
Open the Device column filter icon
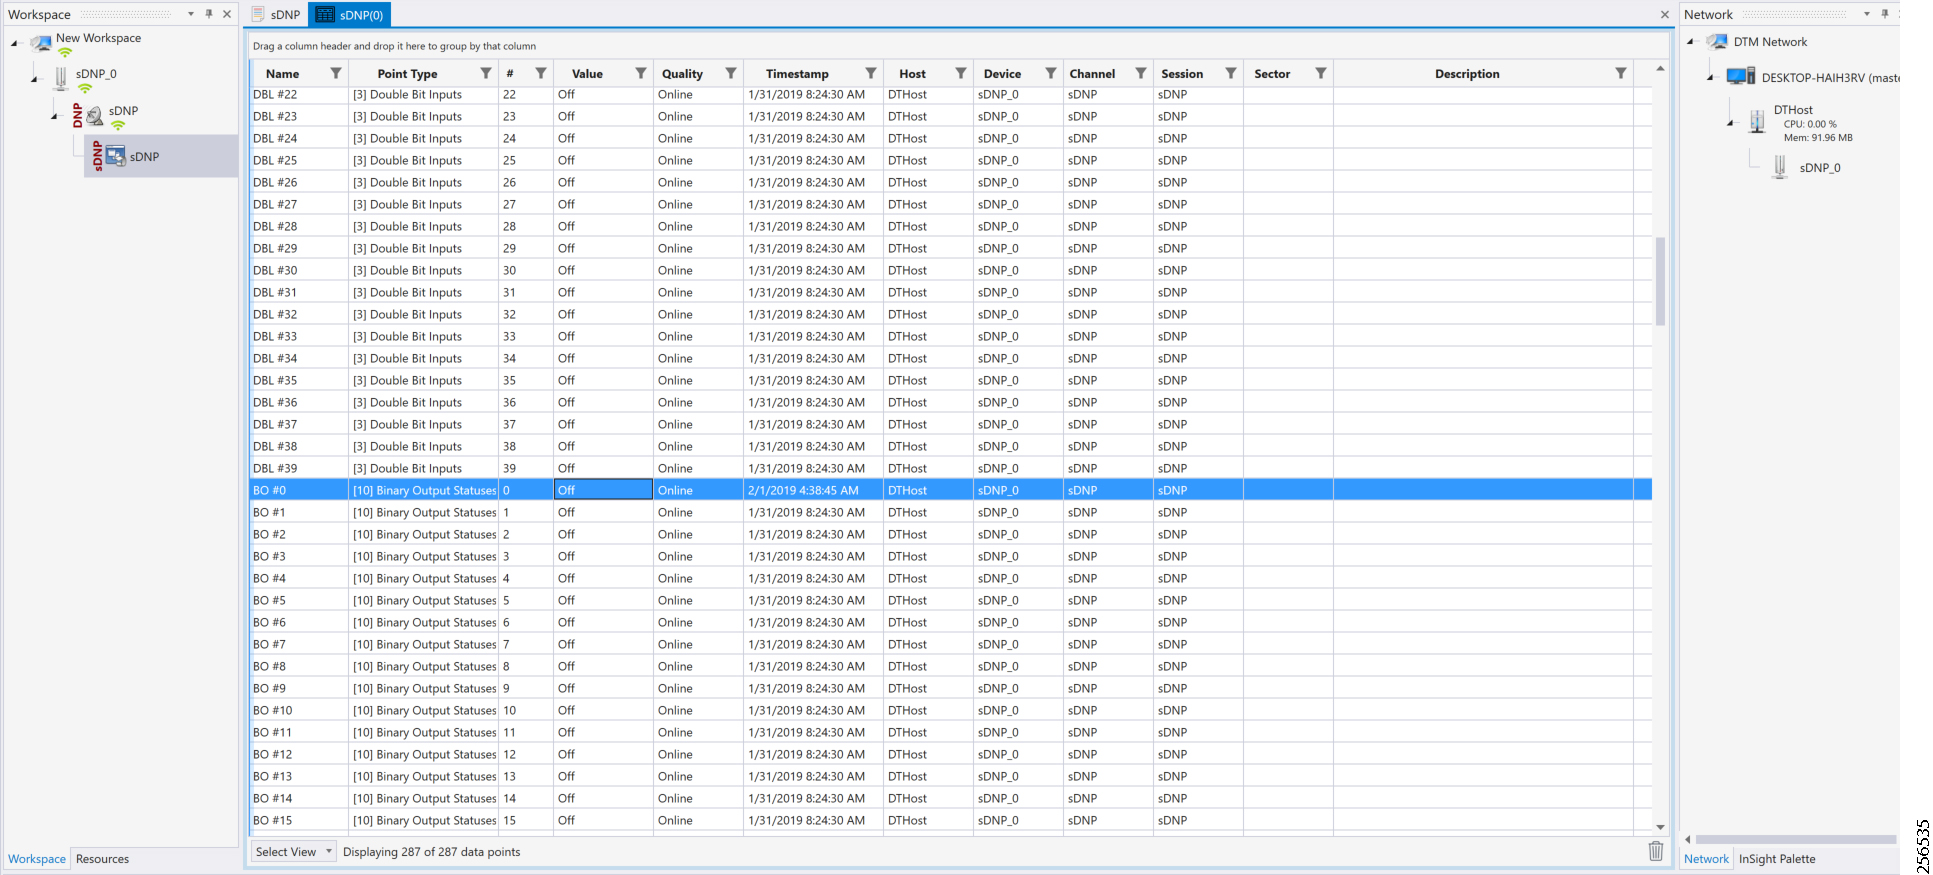coord(1051,73)
